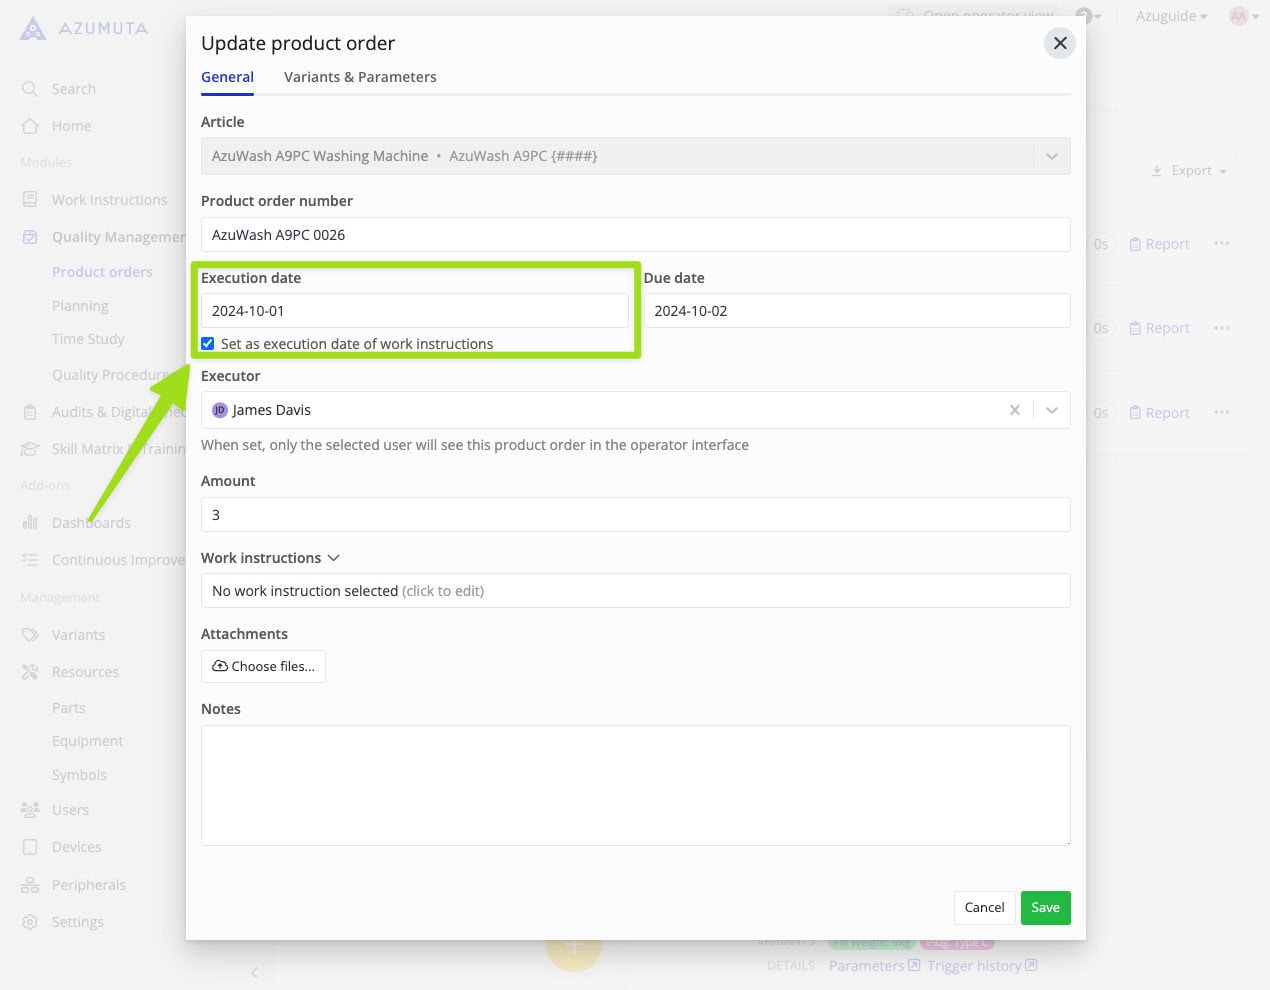Open the Variants management section
Image resolution: width=1270 pixels, height=990 pixels.
[78, 634]
